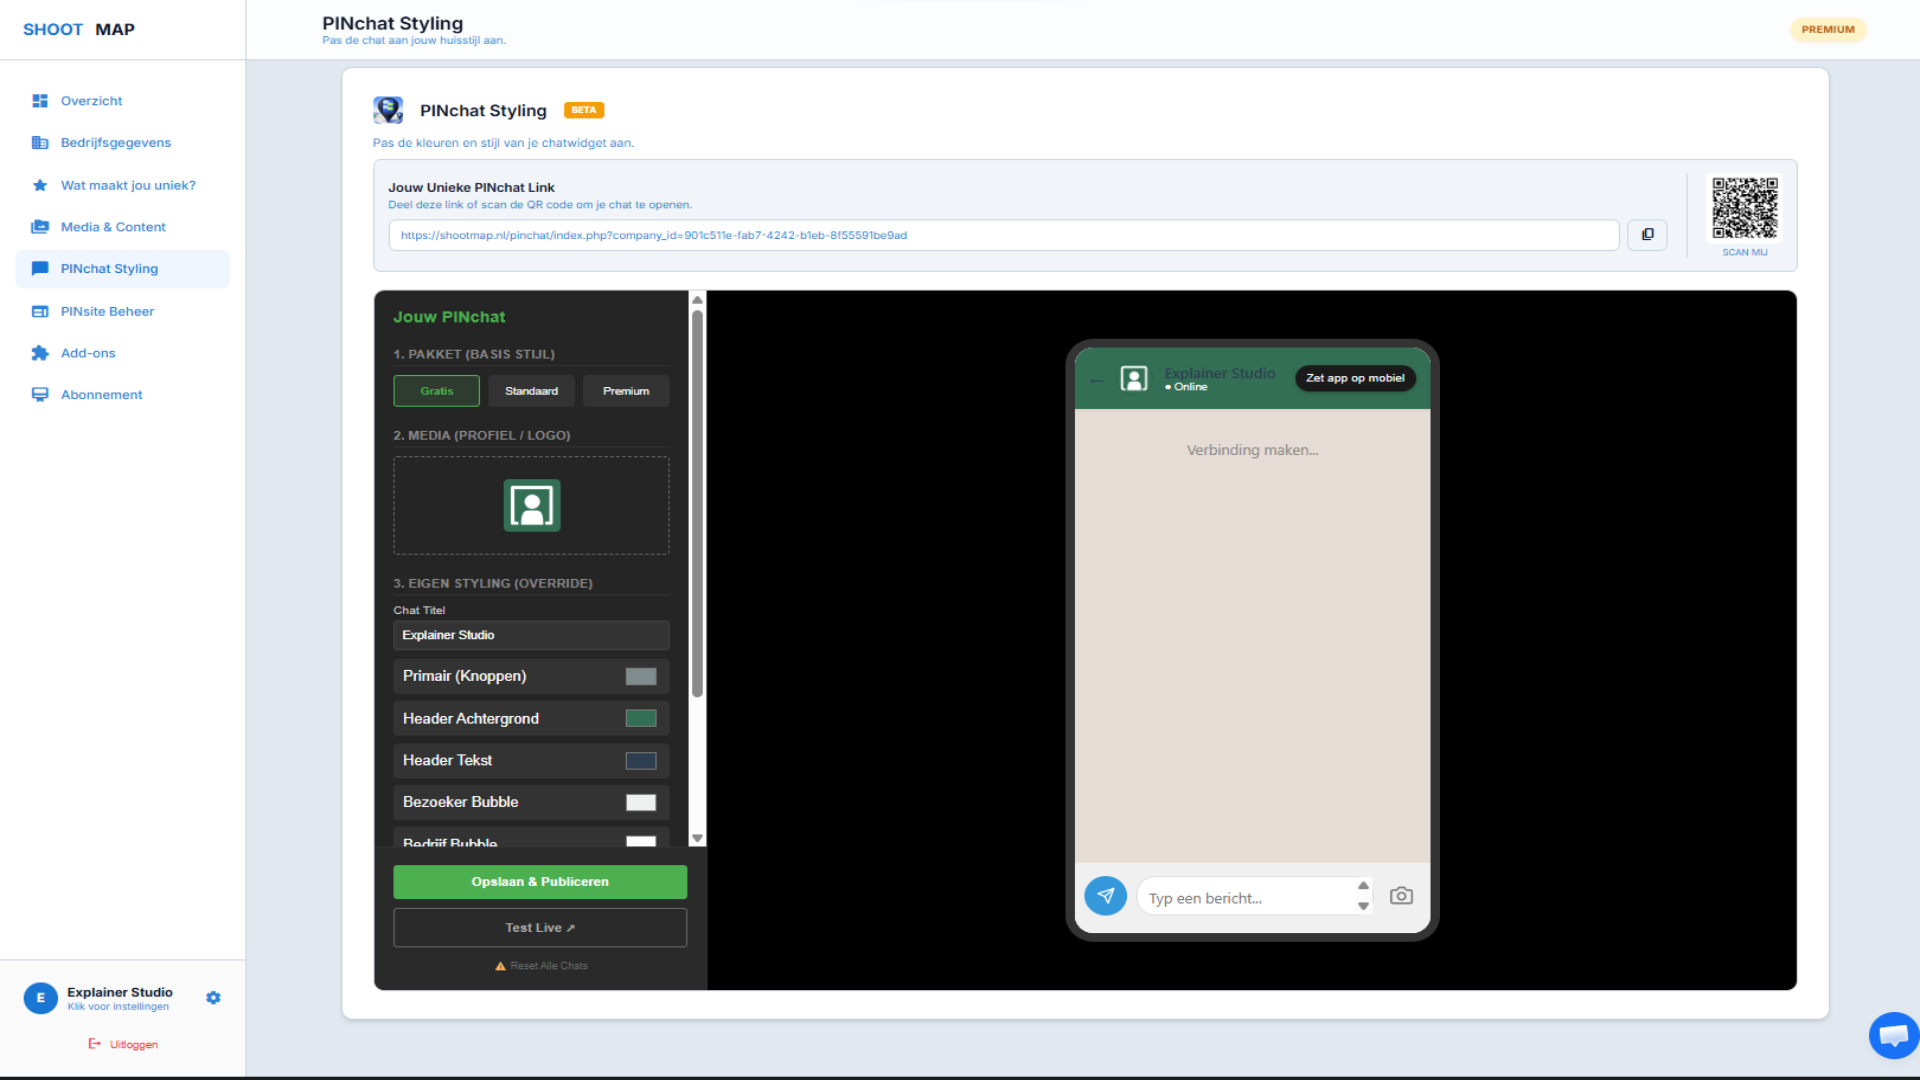Open PINsite Beheer in sidebar menu
1920x1080 pixels.
tap(107, 311)
